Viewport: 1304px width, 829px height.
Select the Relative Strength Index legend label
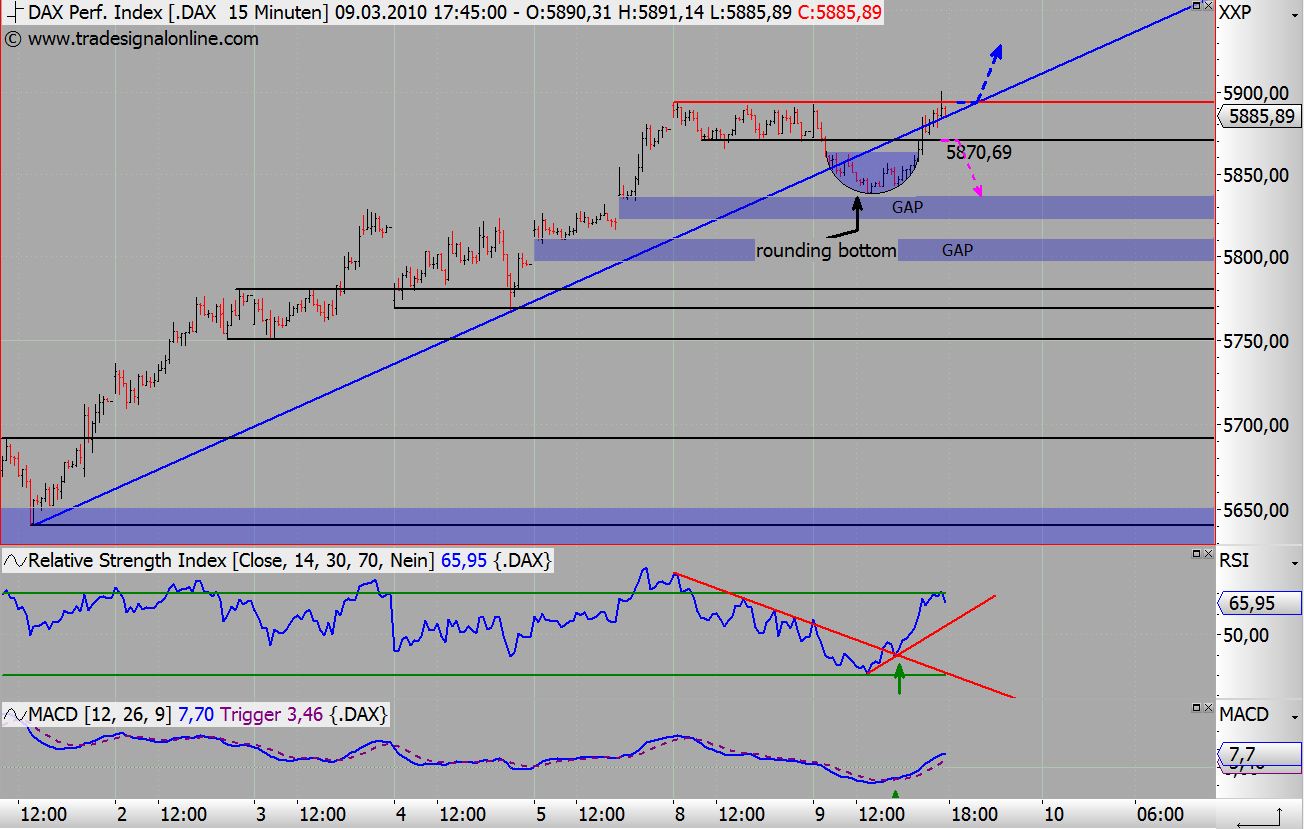point(230,560)
